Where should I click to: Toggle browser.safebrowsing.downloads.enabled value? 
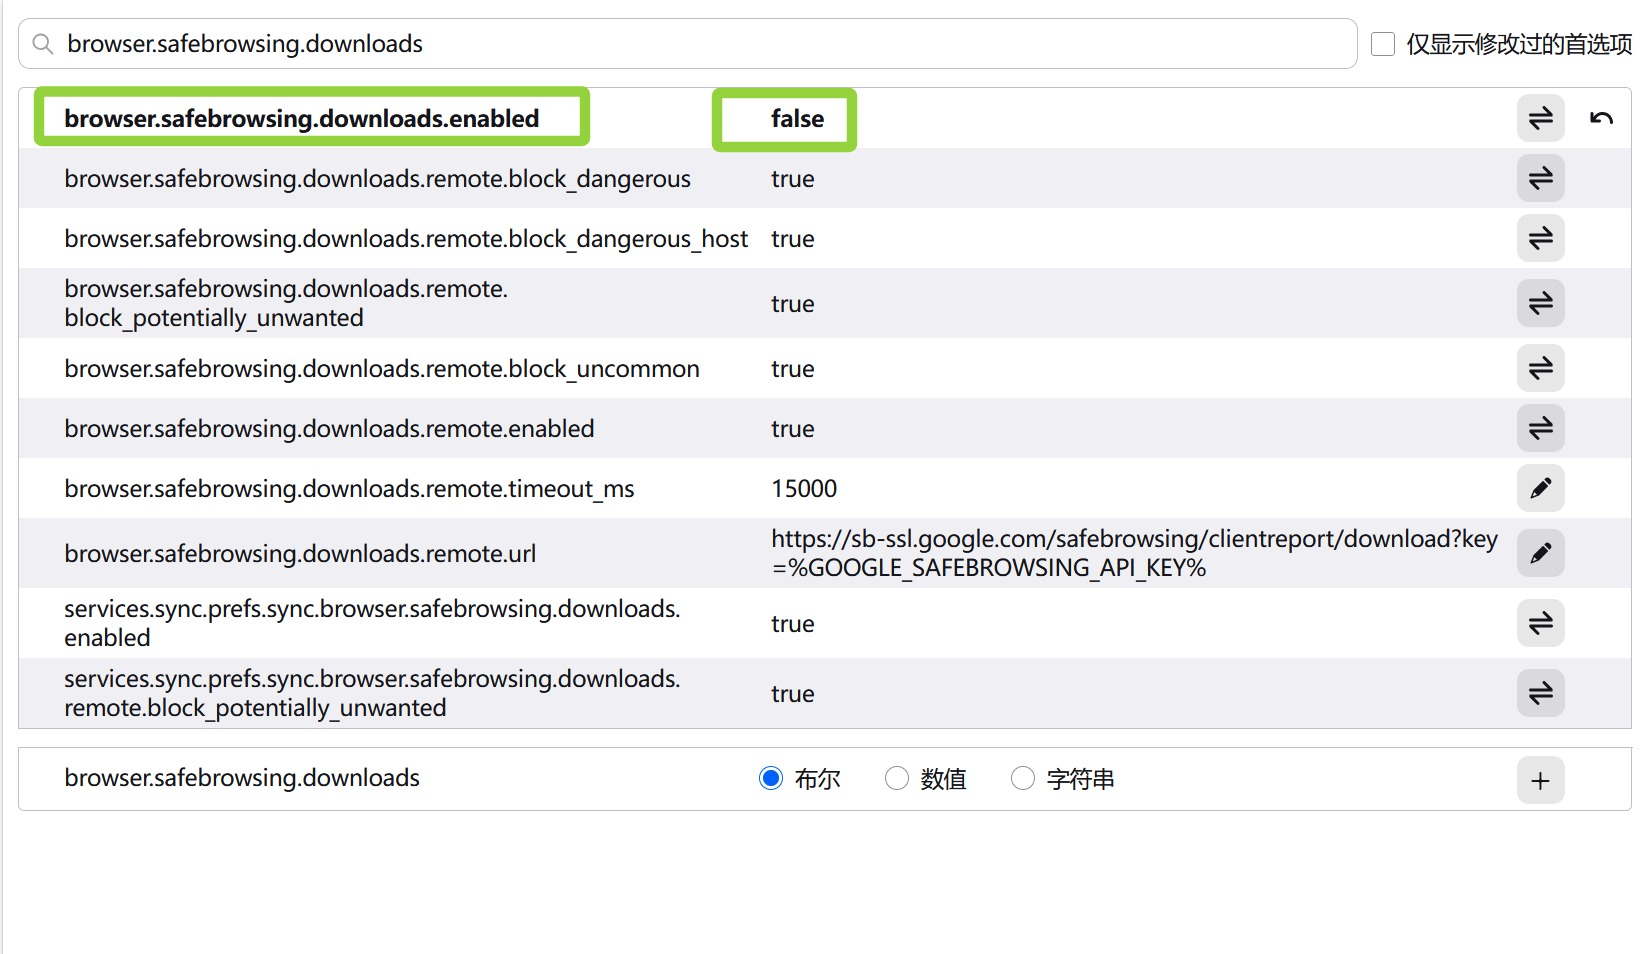[x=1540, y=118]
